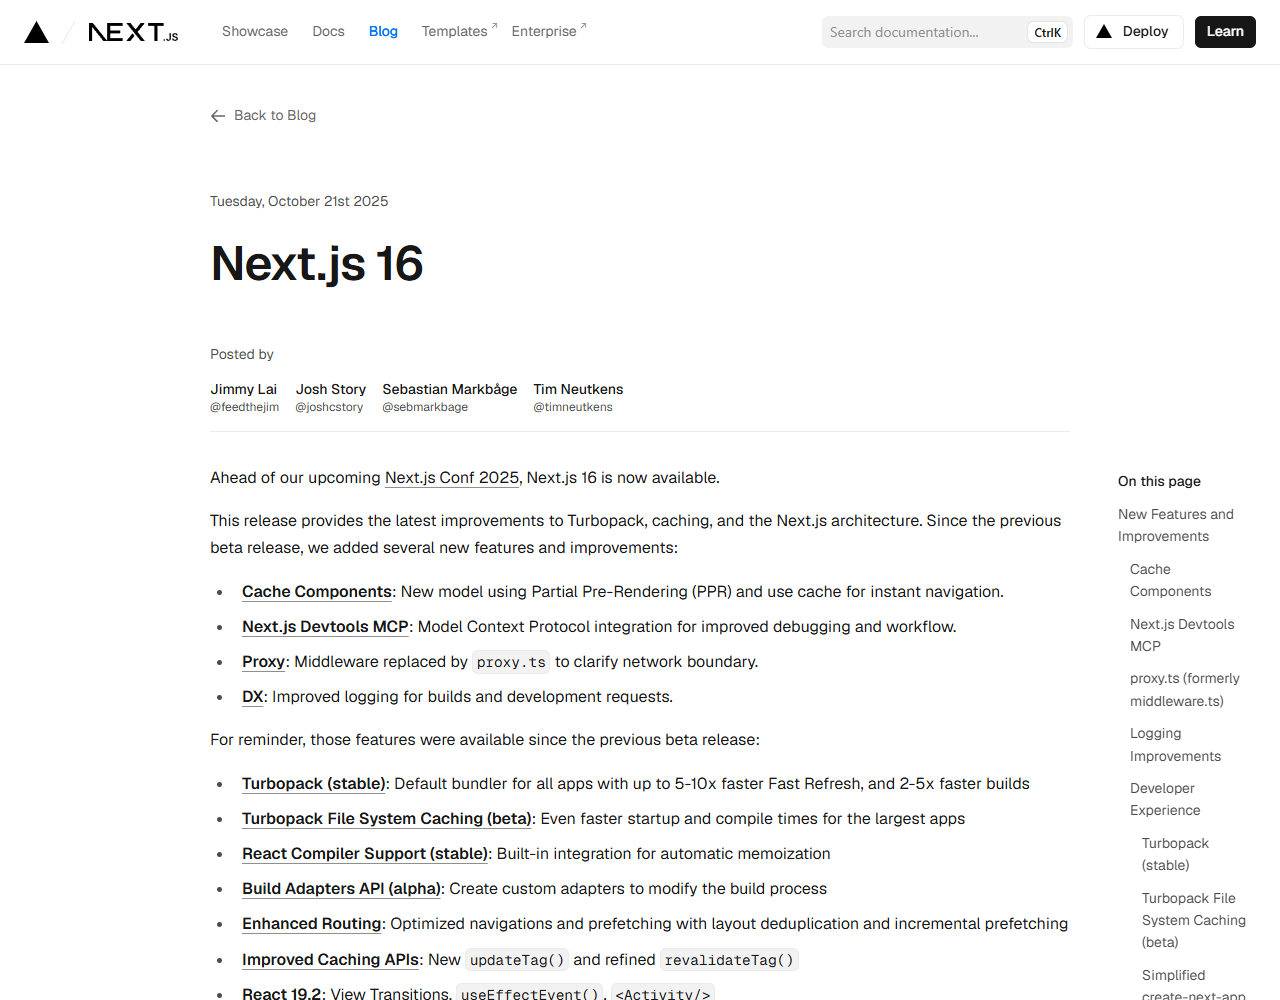Open the Docs nav item
The image size is (1280, 1000).
328,31
